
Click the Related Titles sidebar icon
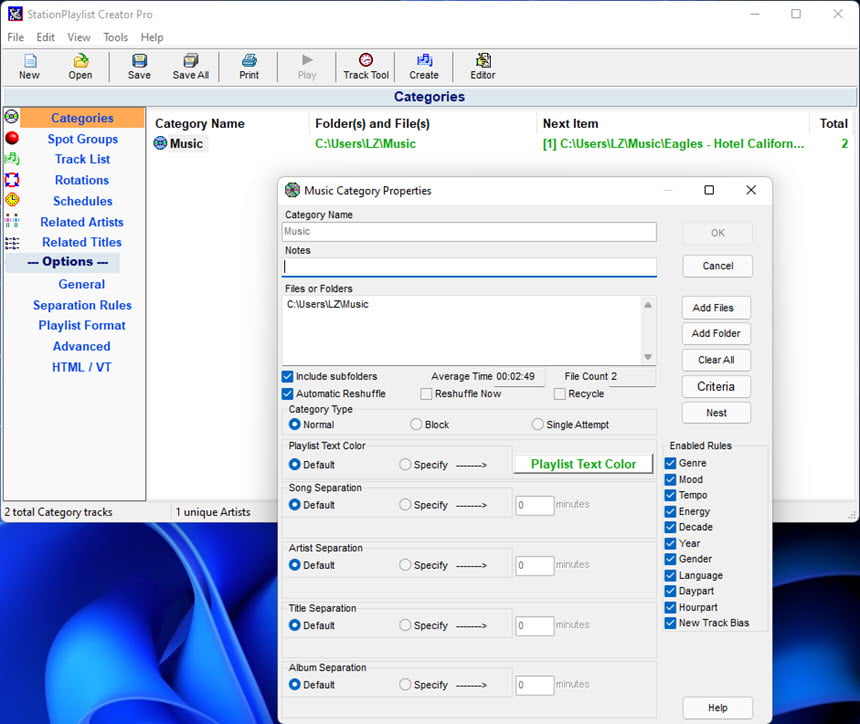[x=12, y=242]
